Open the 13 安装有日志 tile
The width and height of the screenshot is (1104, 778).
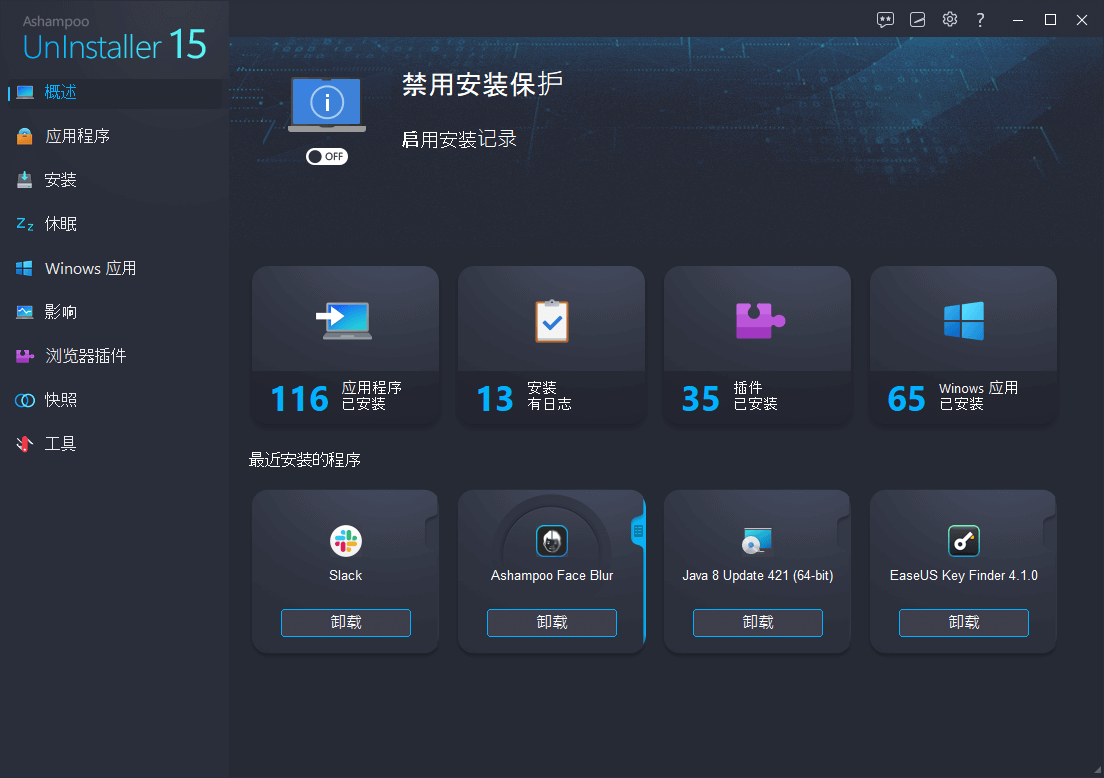click(x=551, y=345)
